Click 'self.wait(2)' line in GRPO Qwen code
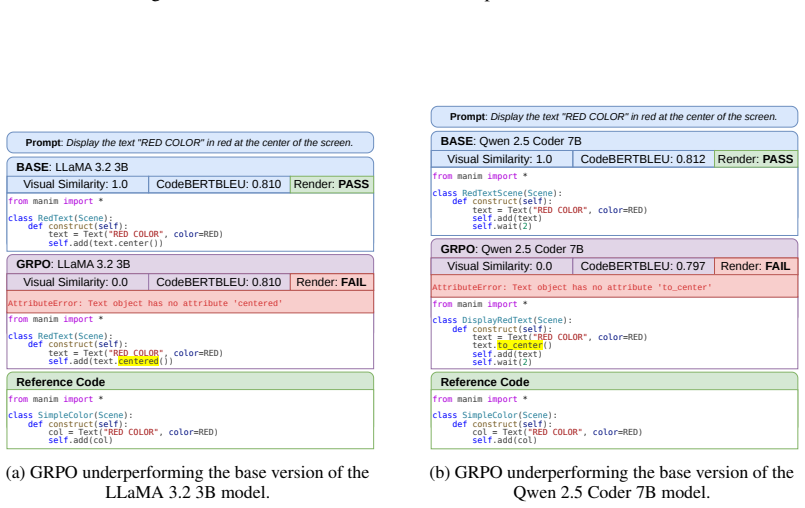Viewport: 805px width, 508px height. [x=502, y=362]
